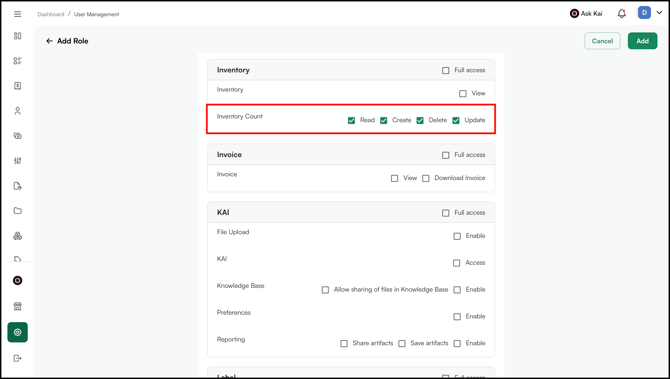Go to Dashboard breadcrumb
Viewport: 670px width, 379px height.
[50, 14]
